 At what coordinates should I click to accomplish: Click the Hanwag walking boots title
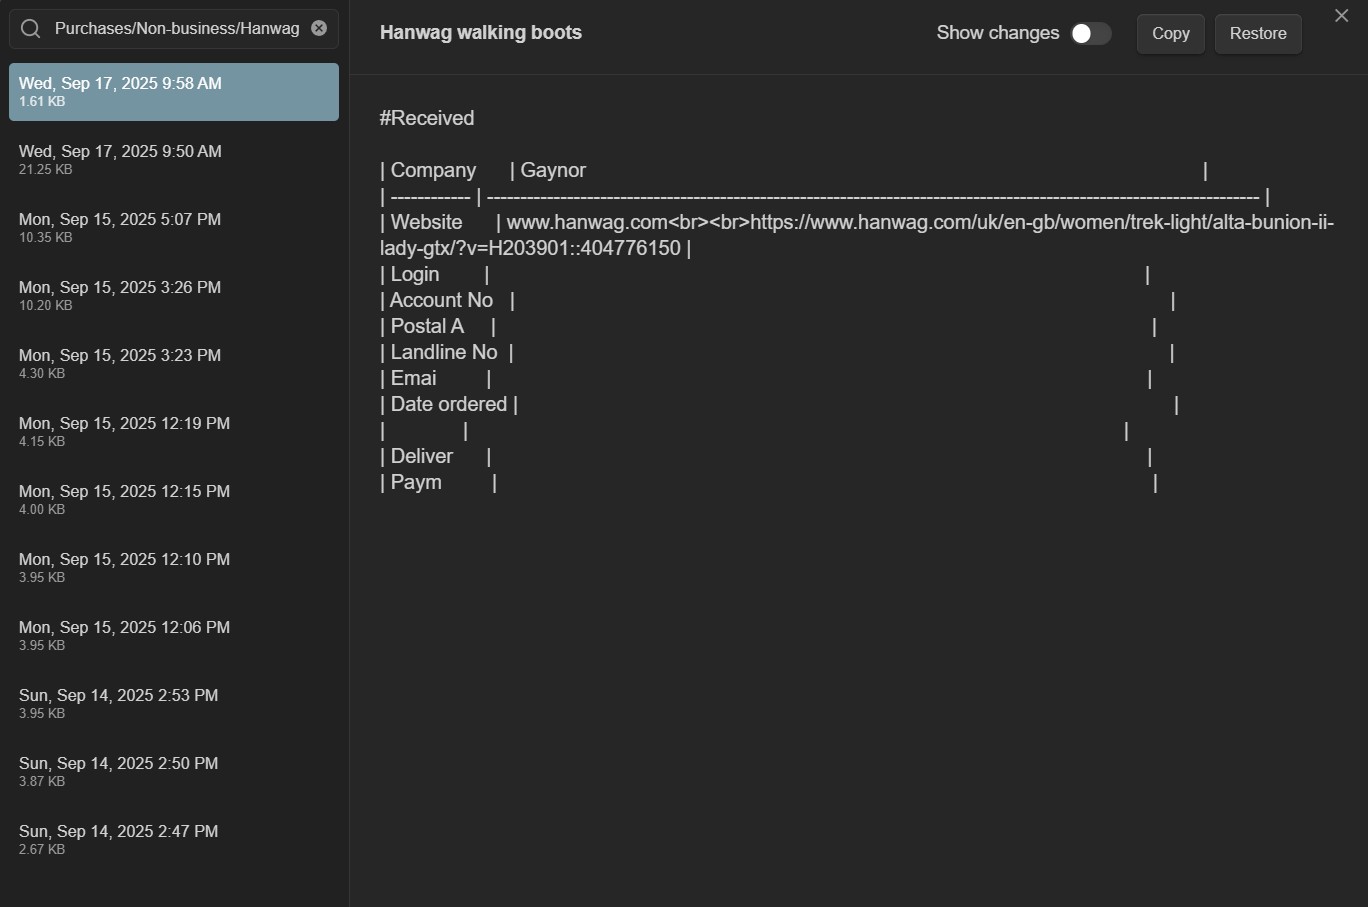[x=480, y=33]
